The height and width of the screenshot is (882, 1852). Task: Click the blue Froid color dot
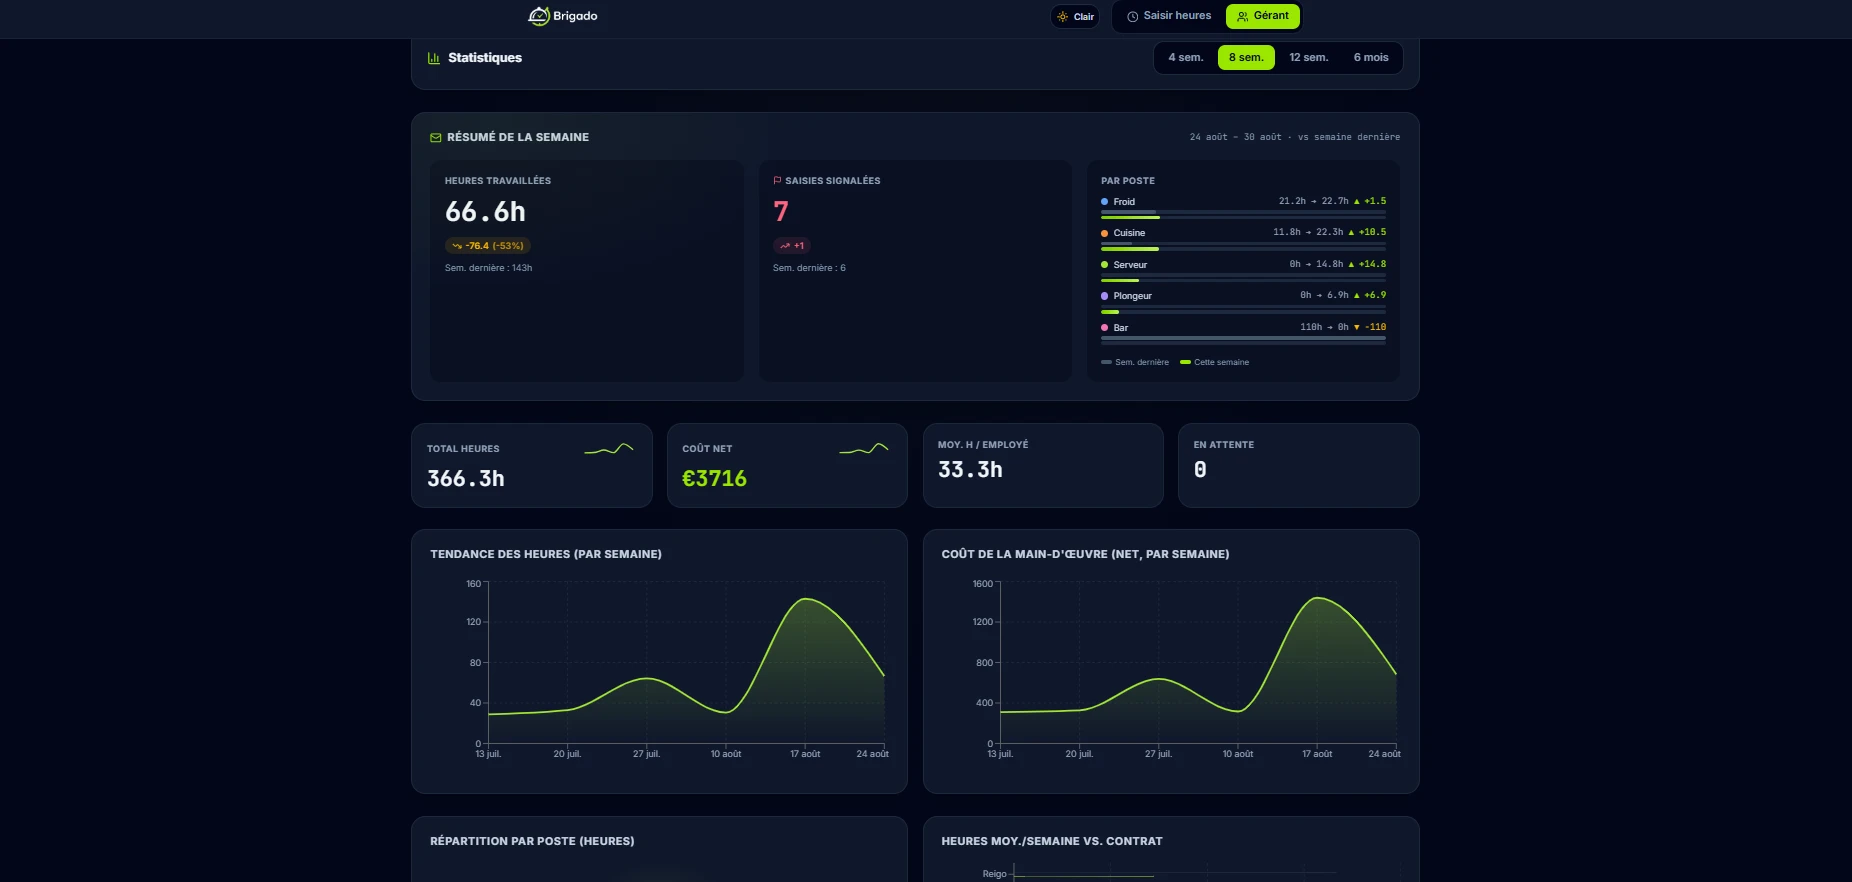pyautogui.click(x=1104, y=202)
